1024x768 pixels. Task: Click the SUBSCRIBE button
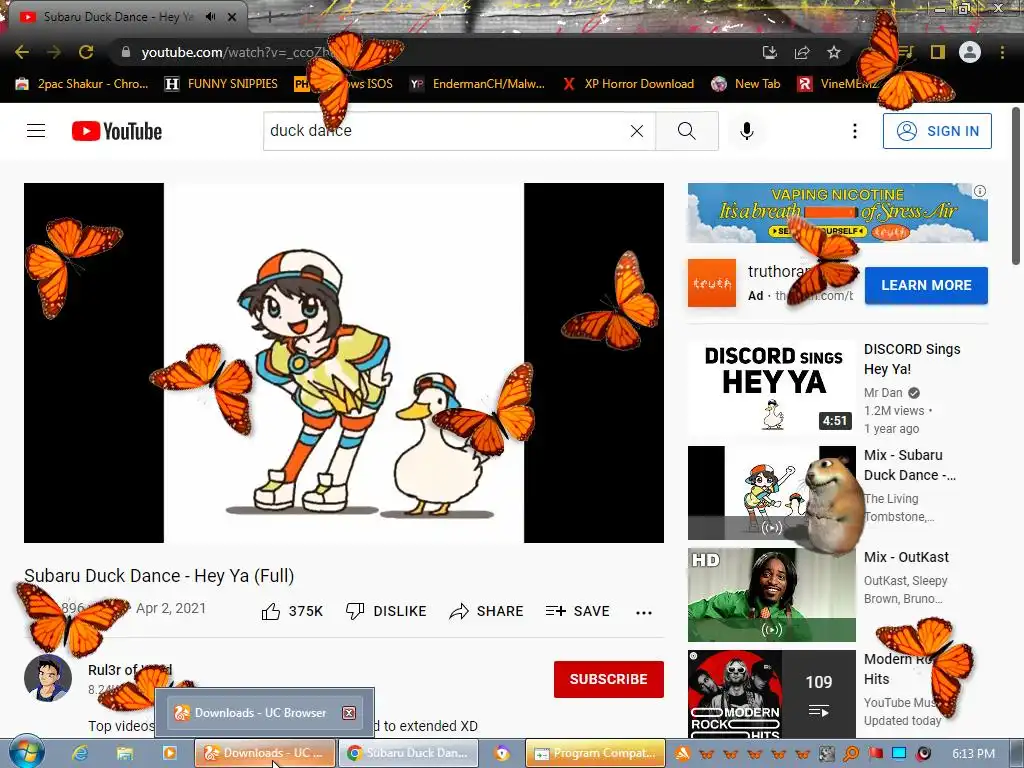tap(609, 679)
